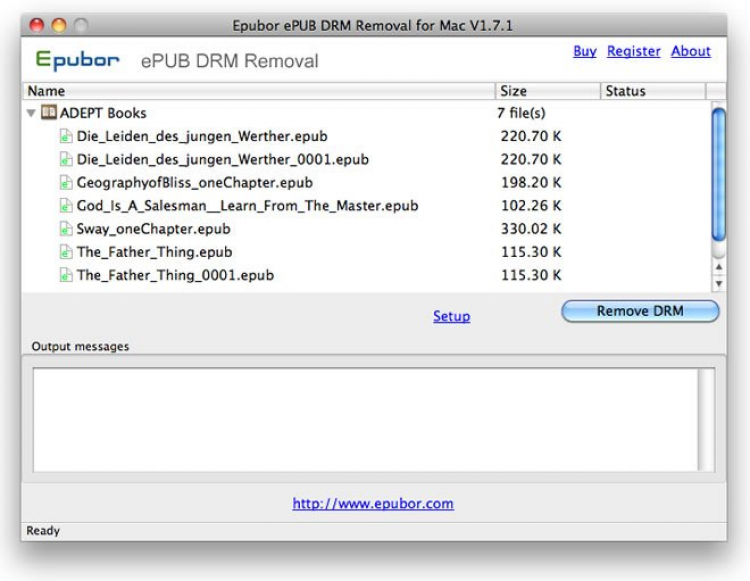Collapse the ADEPT Books tree group

pyautogui.click(x=32, y=113)
